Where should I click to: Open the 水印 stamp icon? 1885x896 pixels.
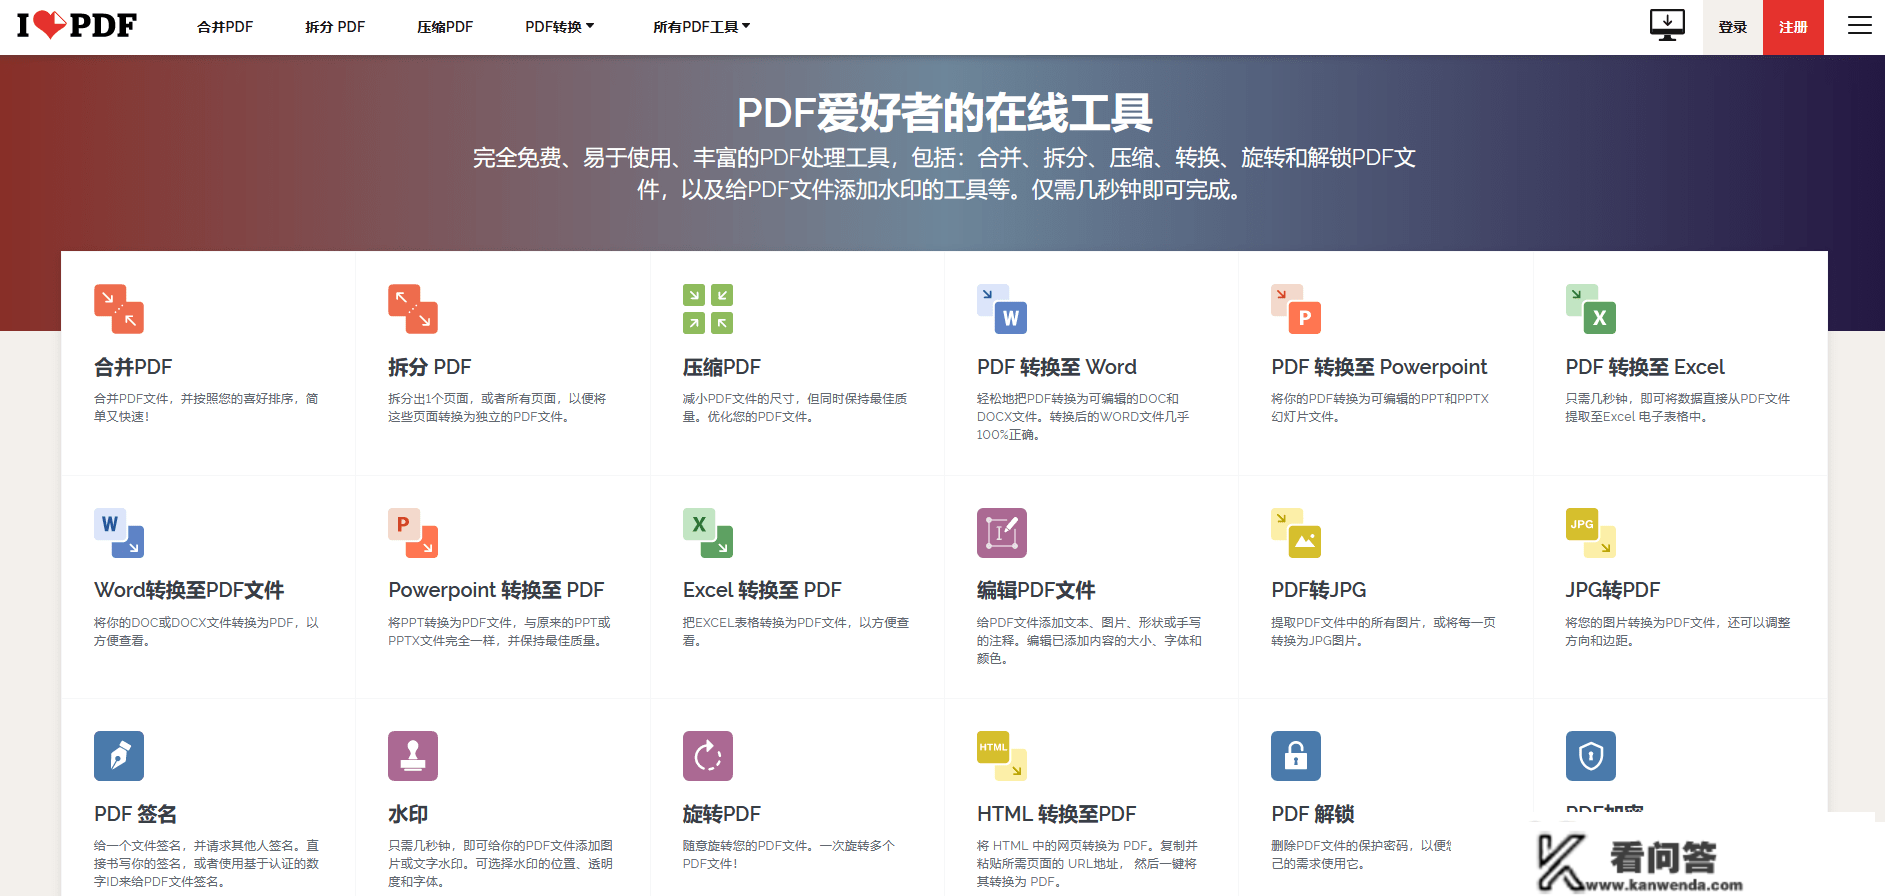point(413,756)
